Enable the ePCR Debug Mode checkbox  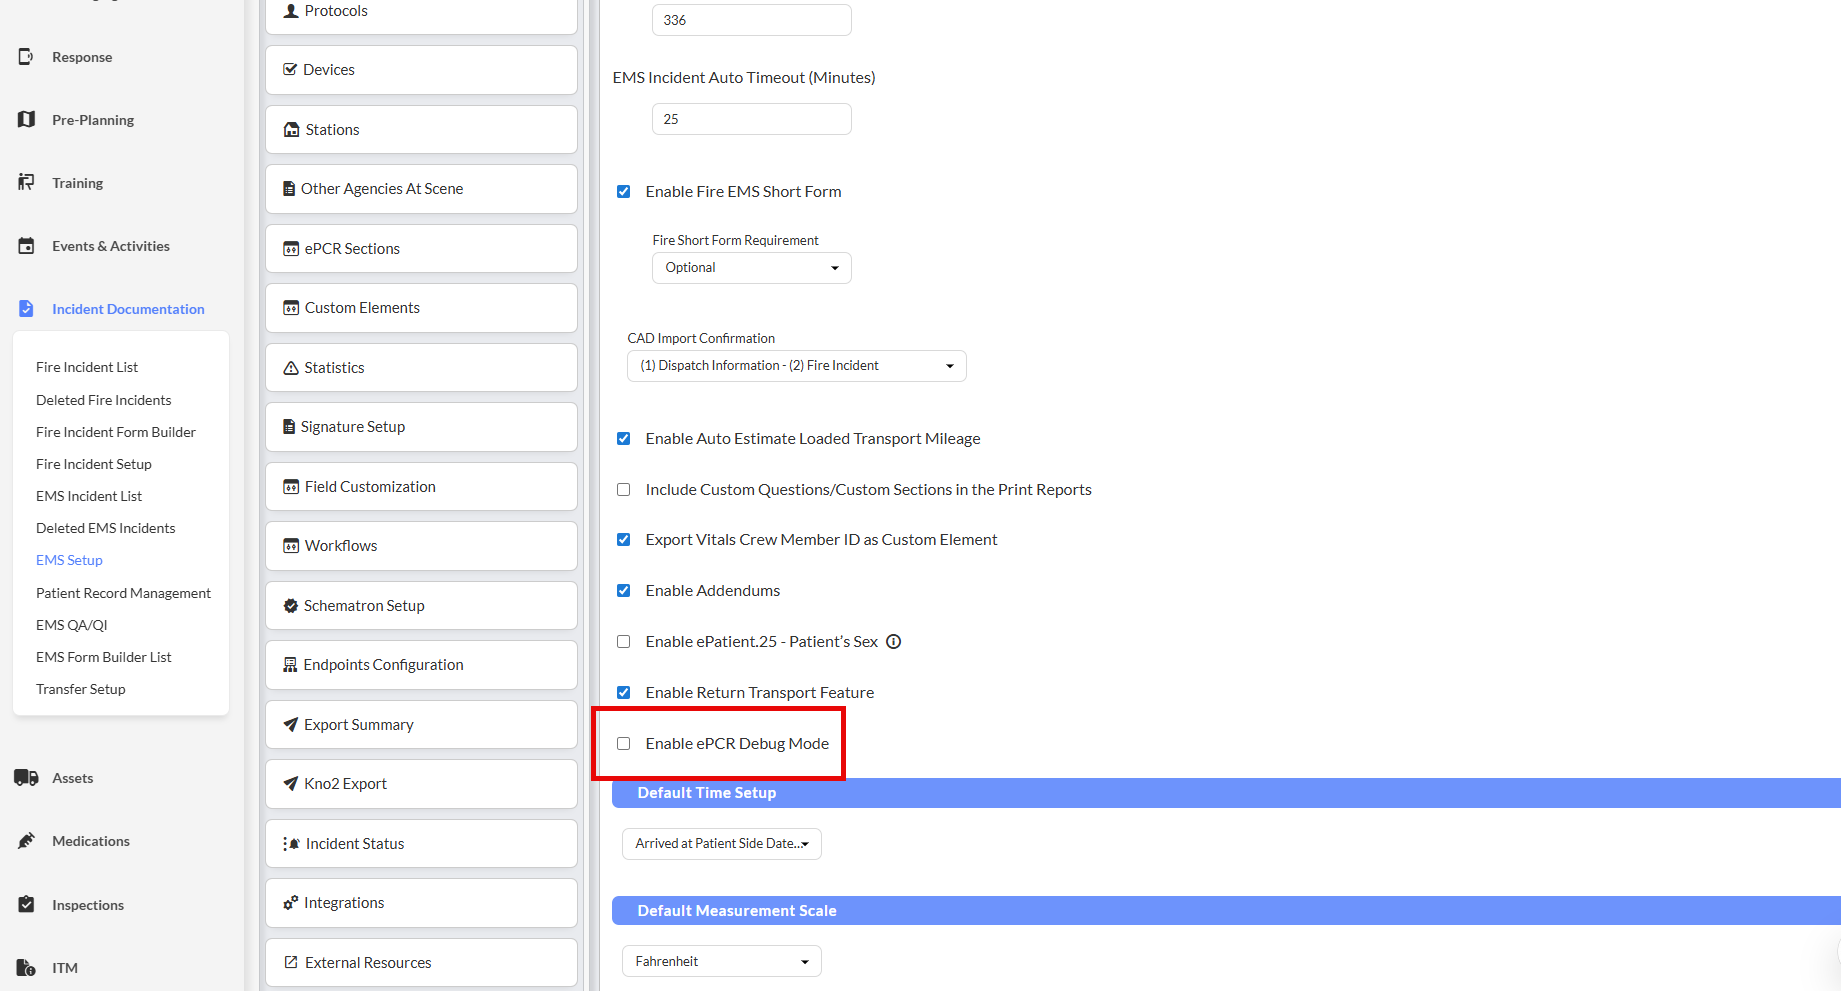tap(624, 744)
